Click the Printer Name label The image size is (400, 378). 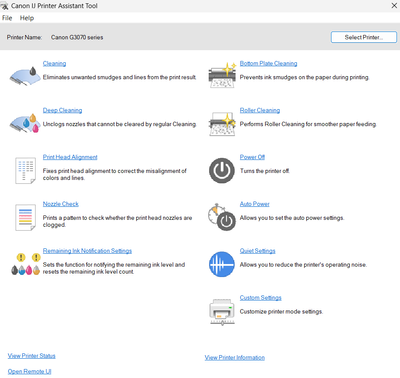24,37
